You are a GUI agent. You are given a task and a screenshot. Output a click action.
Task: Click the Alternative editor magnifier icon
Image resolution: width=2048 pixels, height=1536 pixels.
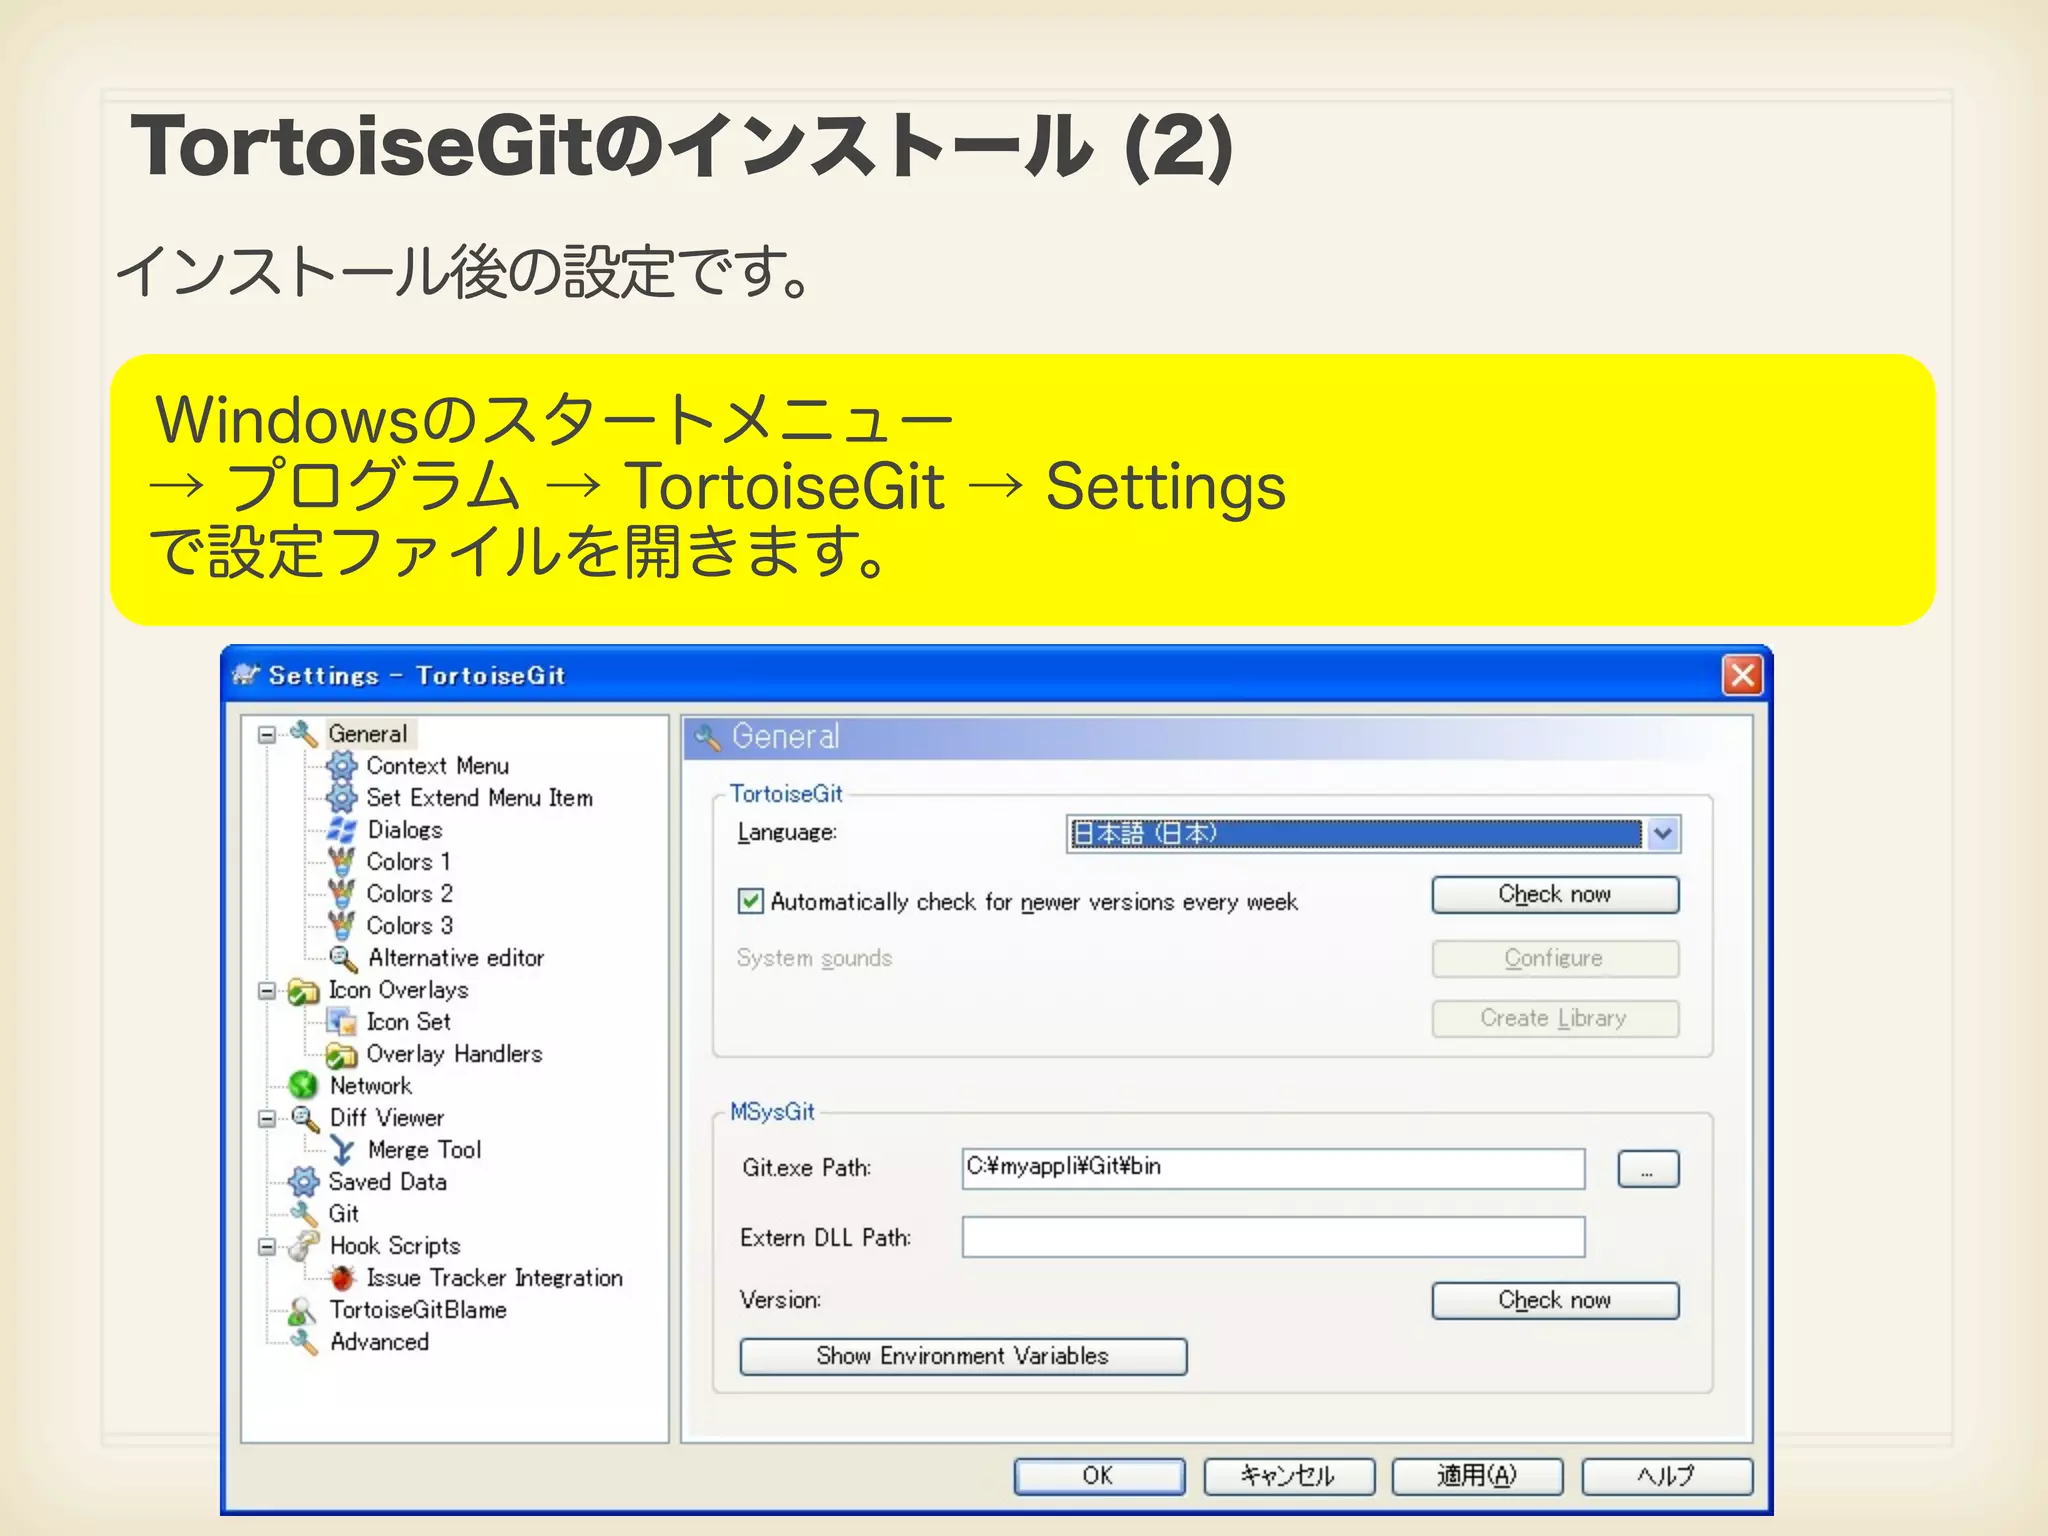click(343, 958)
